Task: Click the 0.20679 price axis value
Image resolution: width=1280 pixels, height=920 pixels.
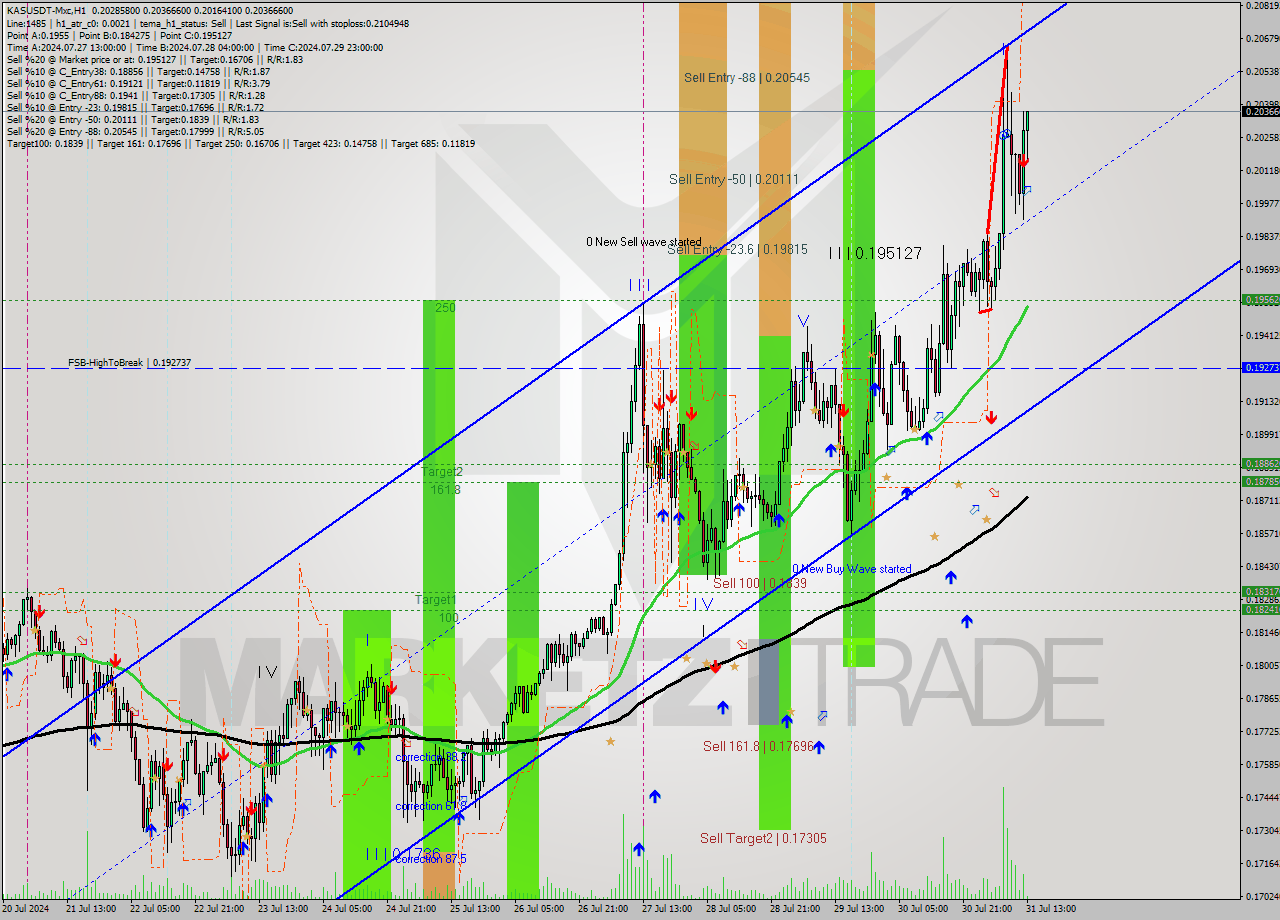Action: pos(1262,38)
